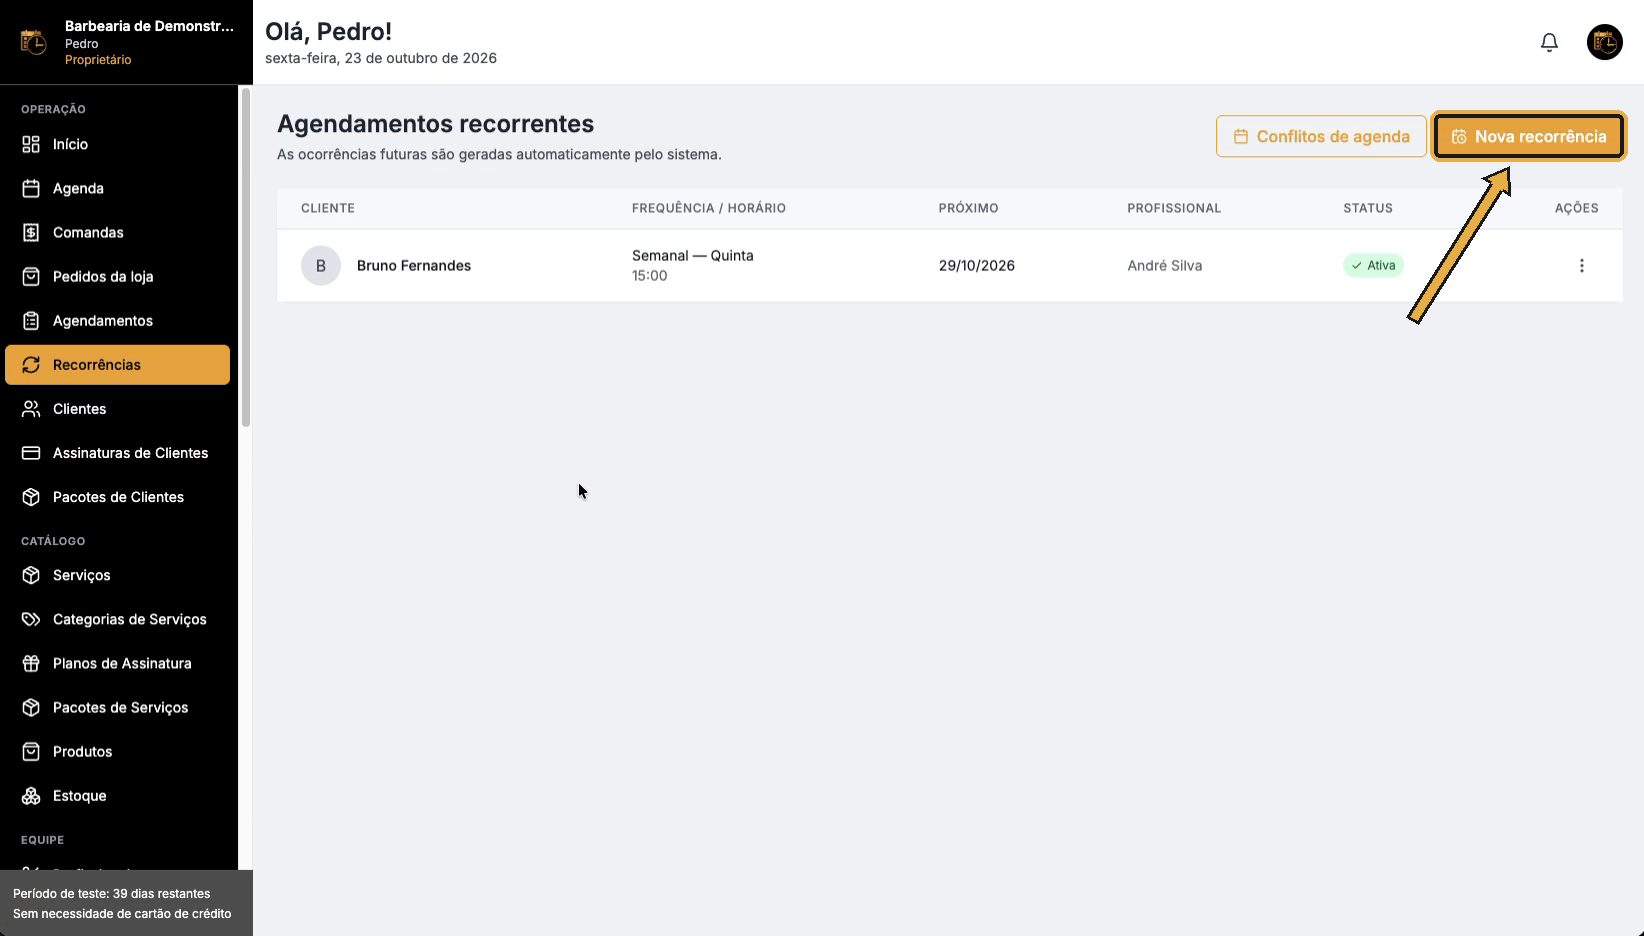Open Agenda from the sidebar
The width and height of the screenshot is (1644, 936).
(118, 188)
